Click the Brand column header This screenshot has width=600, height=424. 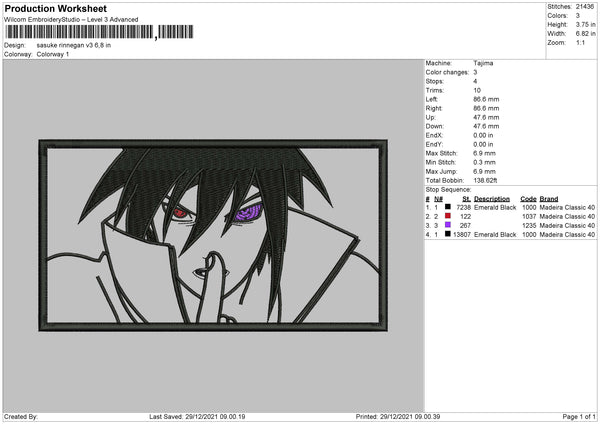[x=549, y=199]
